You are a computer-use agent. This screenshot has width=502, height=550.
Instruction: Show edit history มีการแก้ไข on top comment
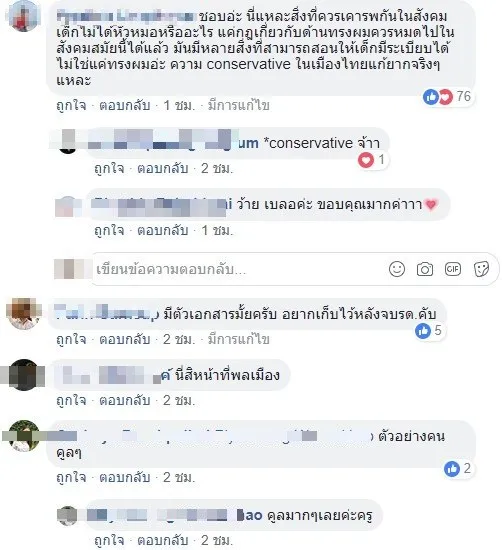click(239, 105)
